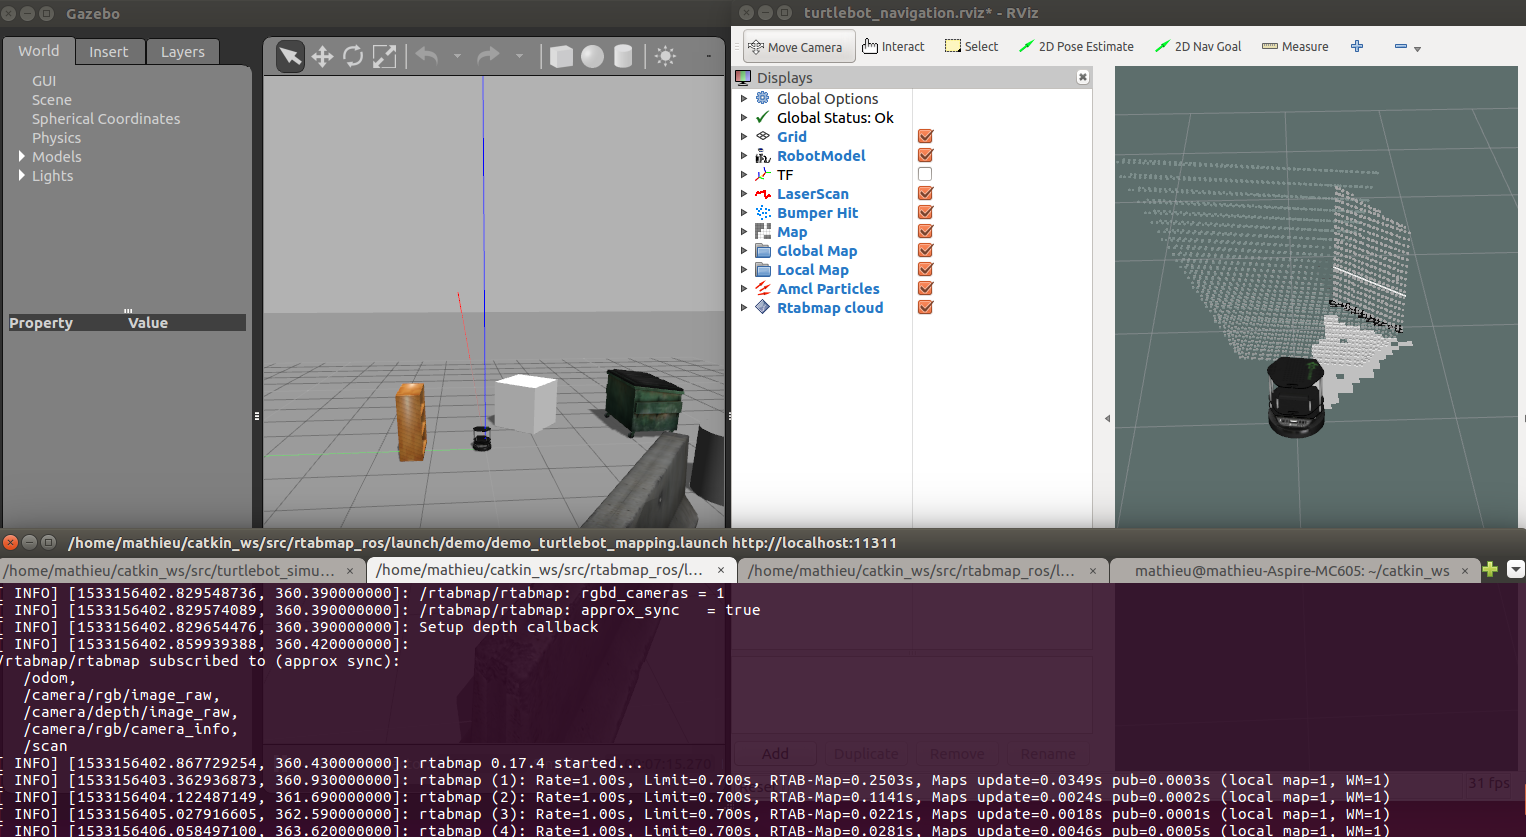The width and height of the screenshot is (1526, 837).
Task: Open the terminal tab for mathieu@mathieu-Aspire-MC605
Action: coord(1291,571)
